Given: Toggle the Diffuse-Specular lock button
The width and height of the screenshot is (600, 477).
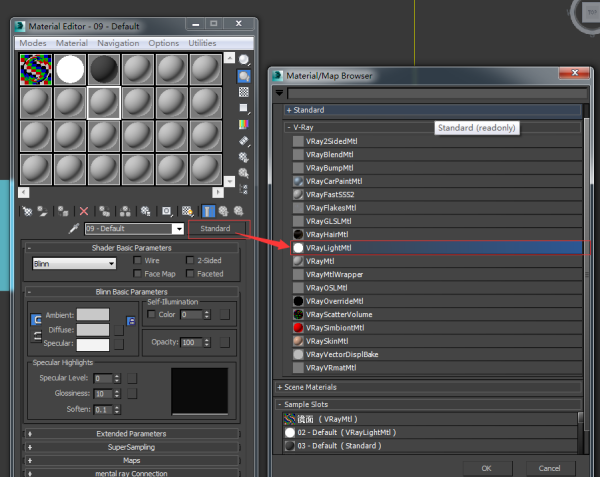Looking at the screenshot, I should 36,336.
